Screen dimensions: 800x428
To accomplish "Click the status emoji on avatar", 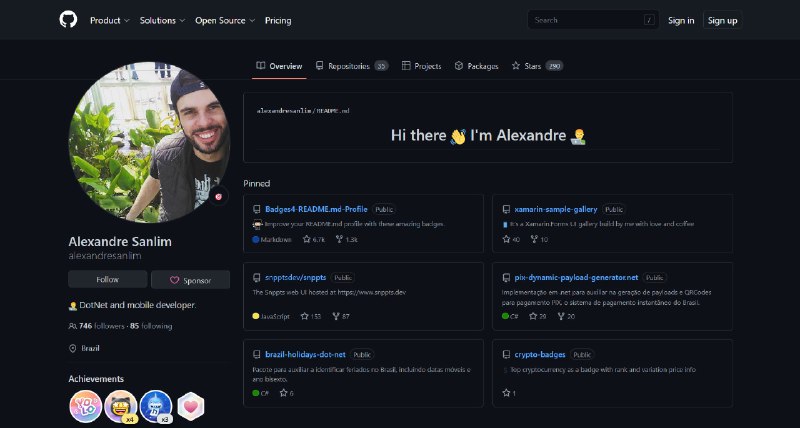I will point(218,196).
